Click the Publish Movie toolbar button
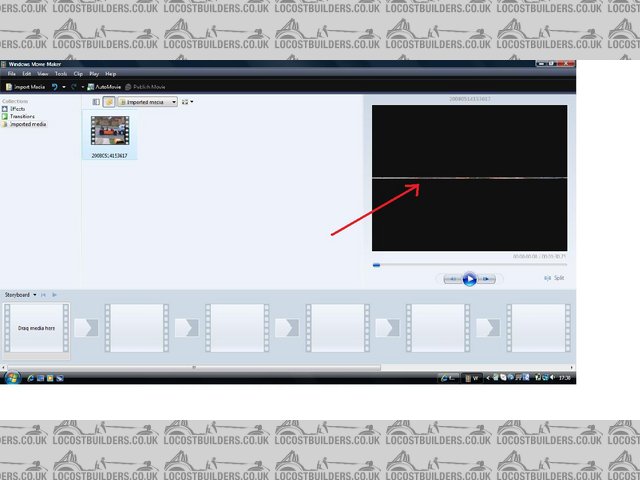This screenshot has height=480, width=640. click(142, 87)
